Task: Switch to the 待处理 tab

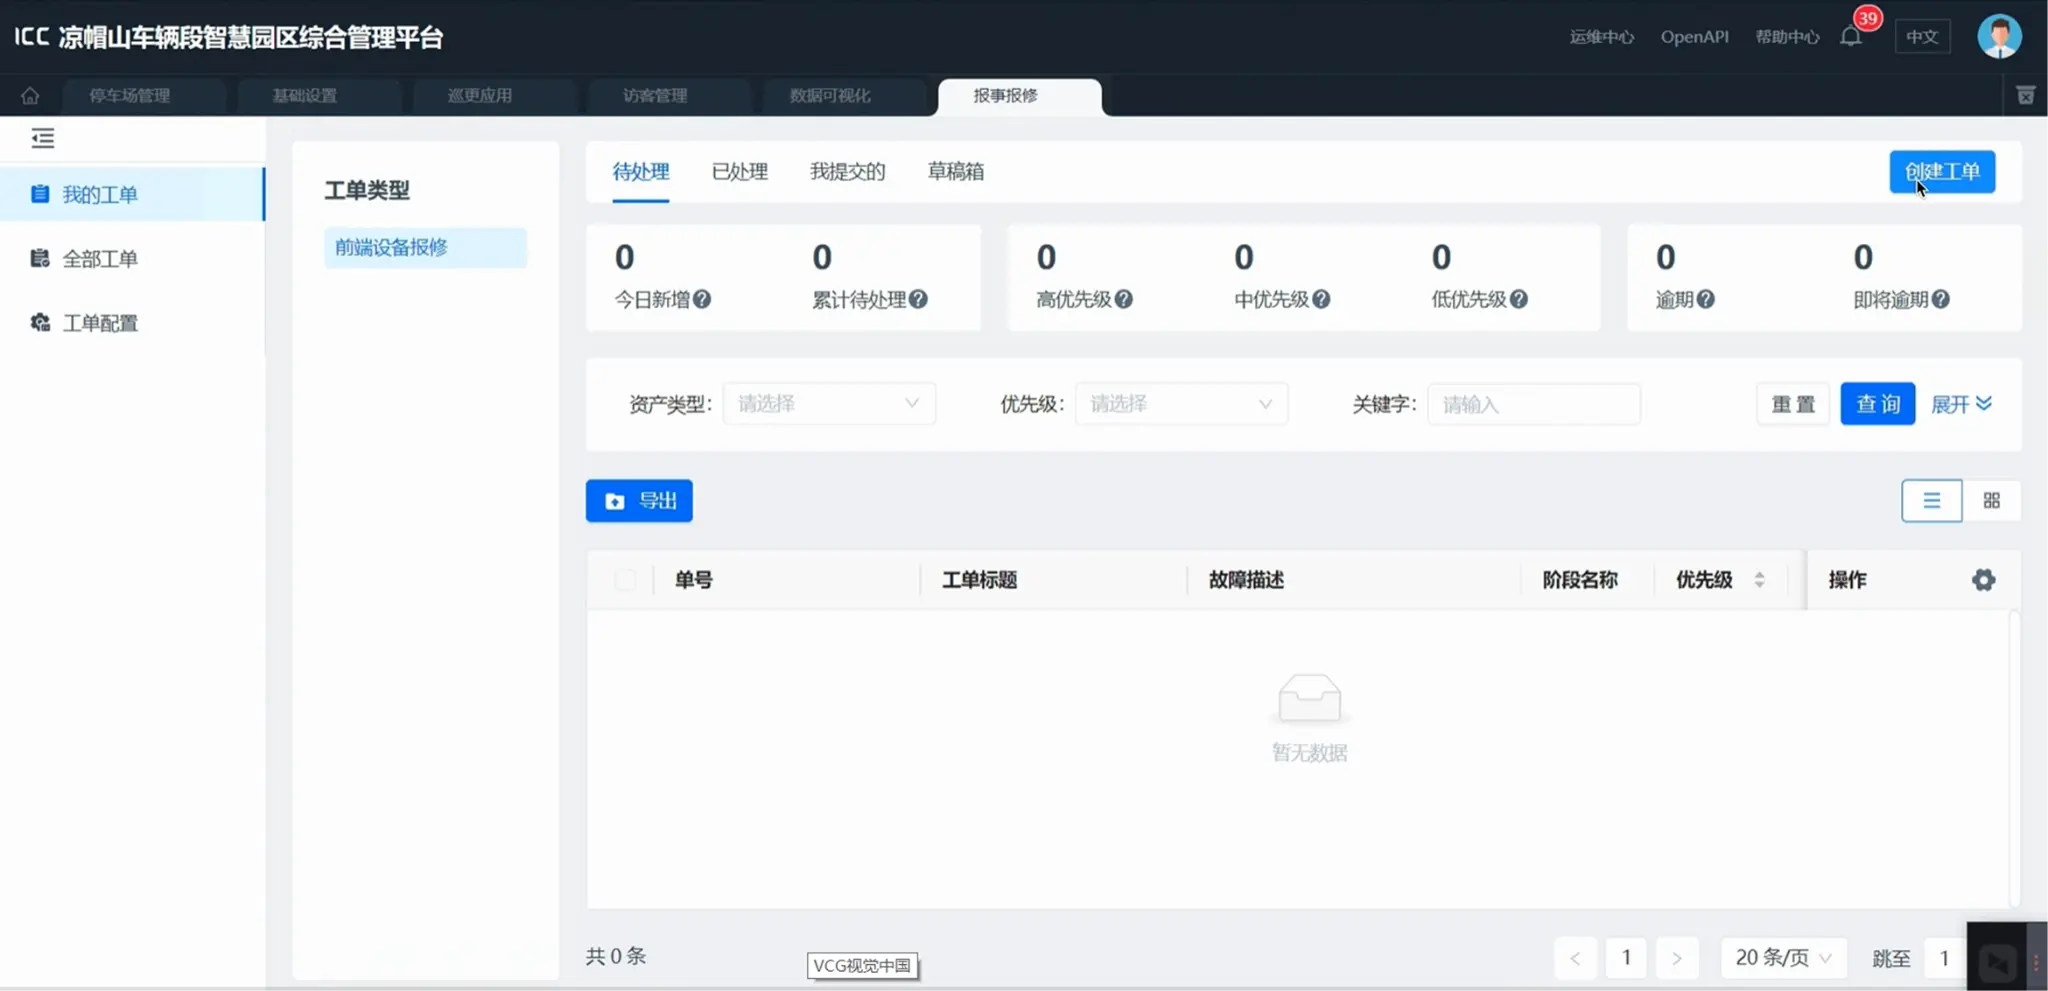Action: (641, 172)
